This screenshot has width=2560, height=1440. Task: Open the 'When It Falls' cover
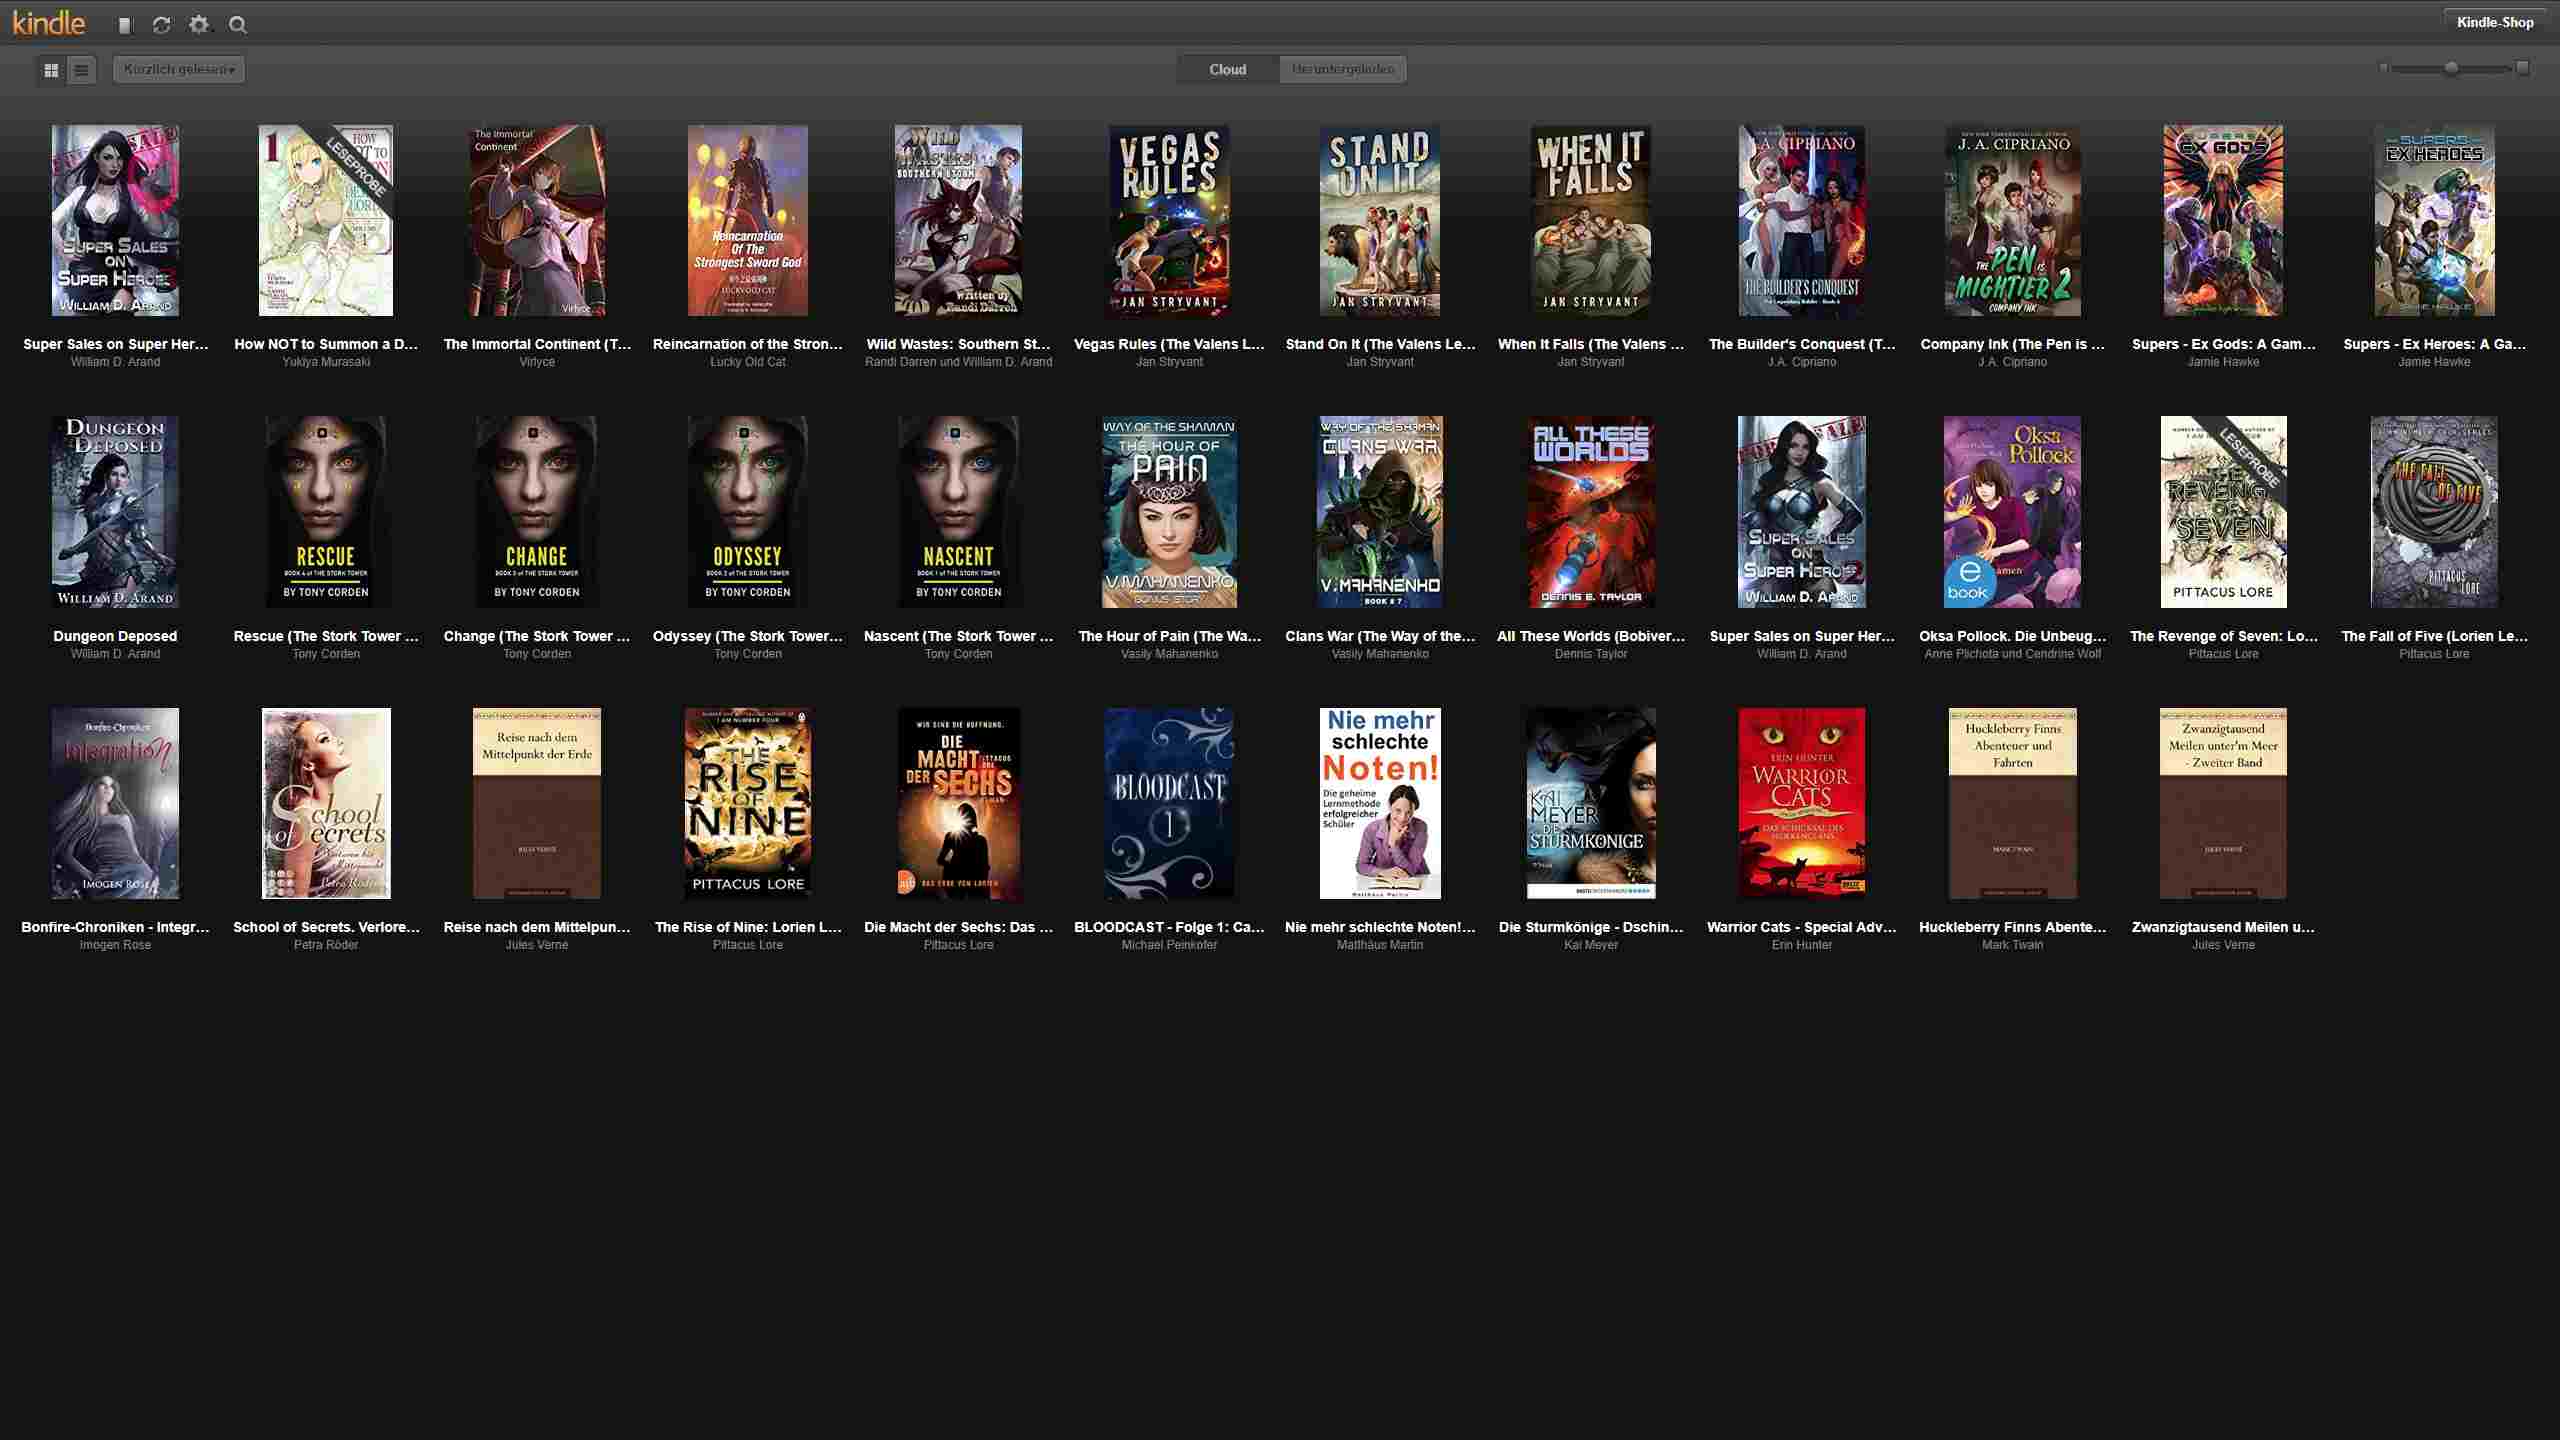[x=1591, y=220]
